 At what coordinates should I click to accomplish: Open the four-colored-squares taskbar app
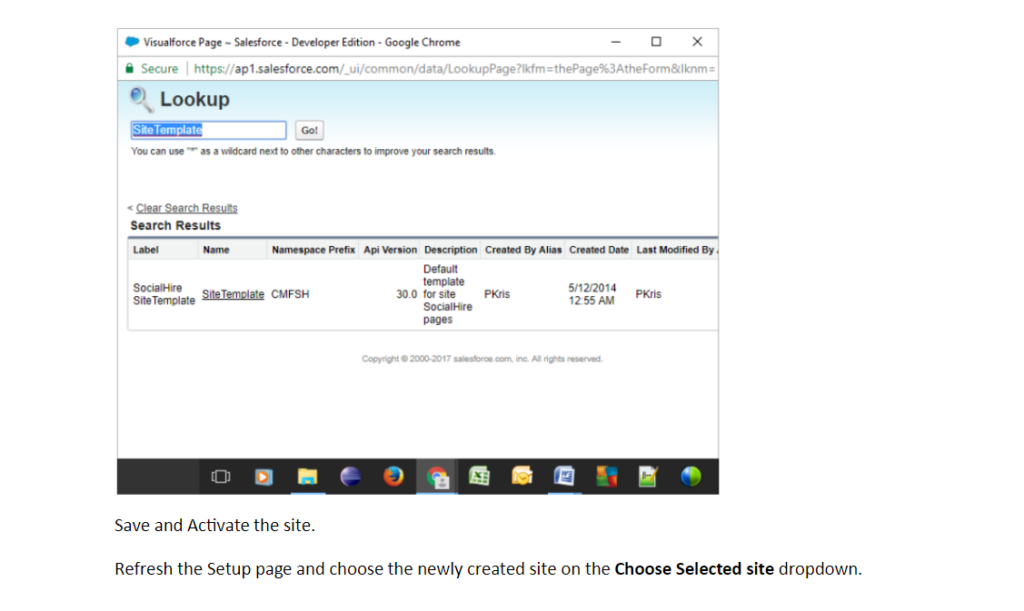607,477
